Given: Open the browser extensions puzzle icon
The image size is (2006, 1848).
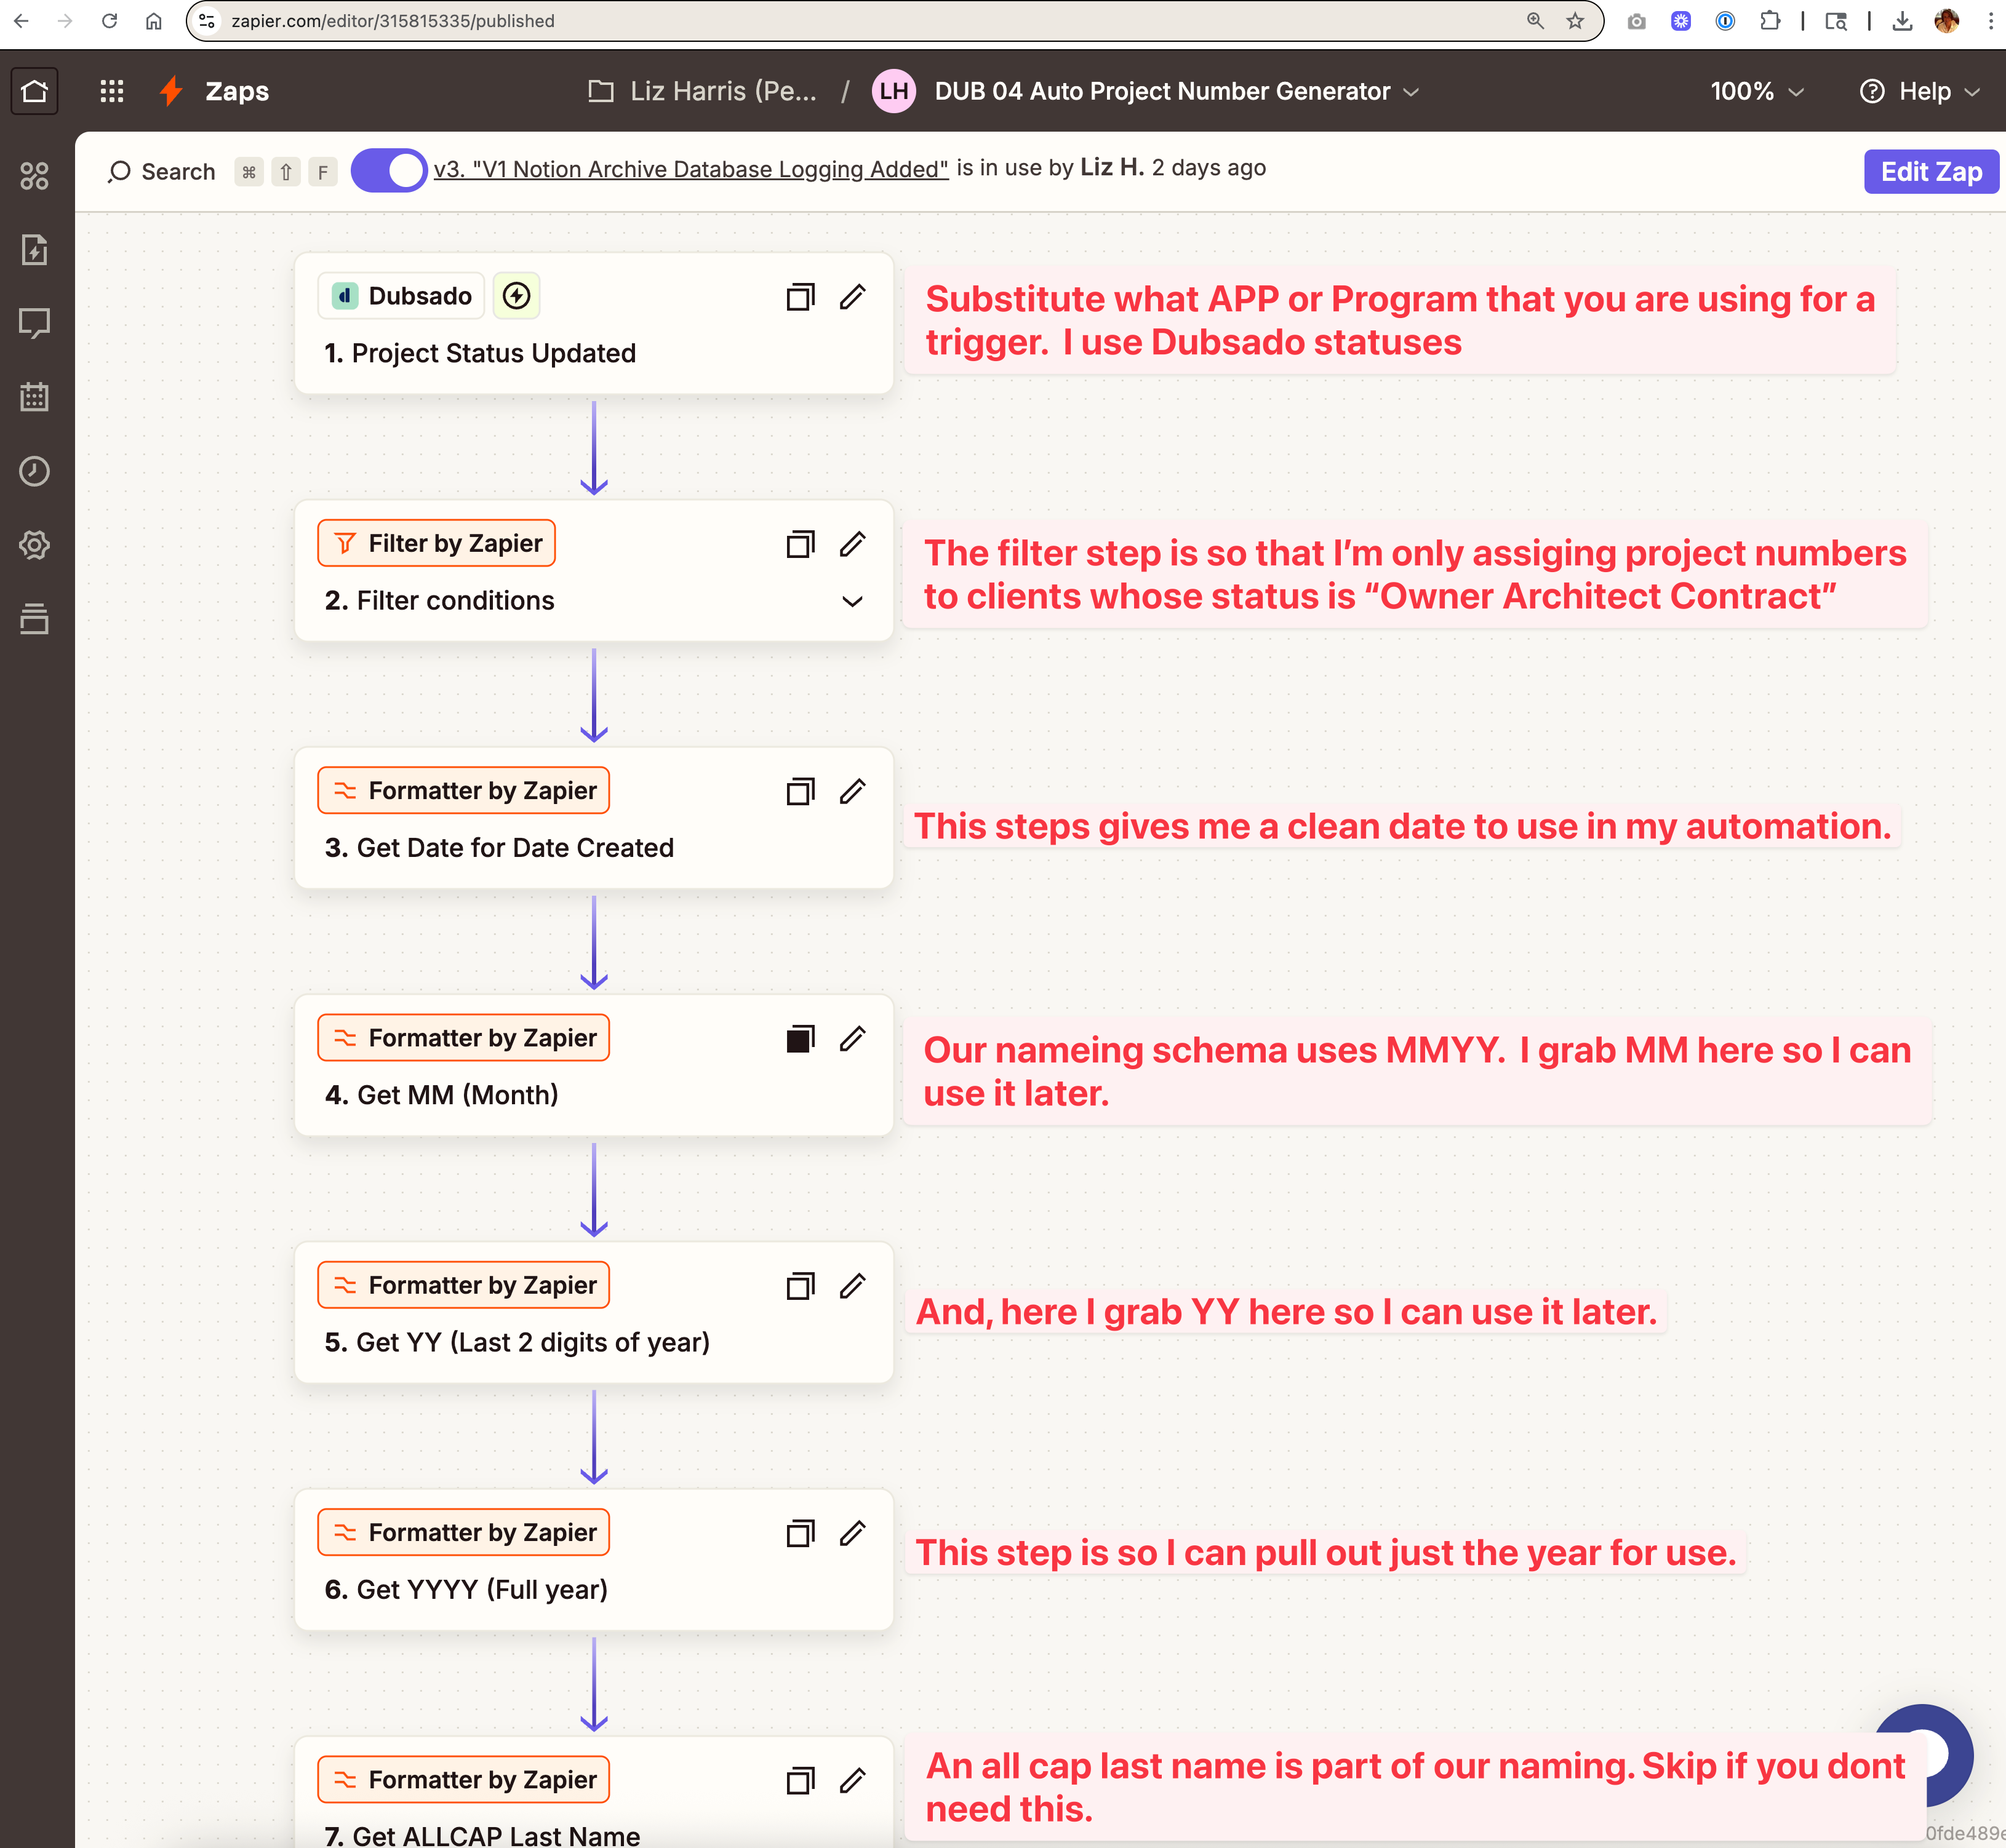Looking at the screenshot, I should [1770, 21].
